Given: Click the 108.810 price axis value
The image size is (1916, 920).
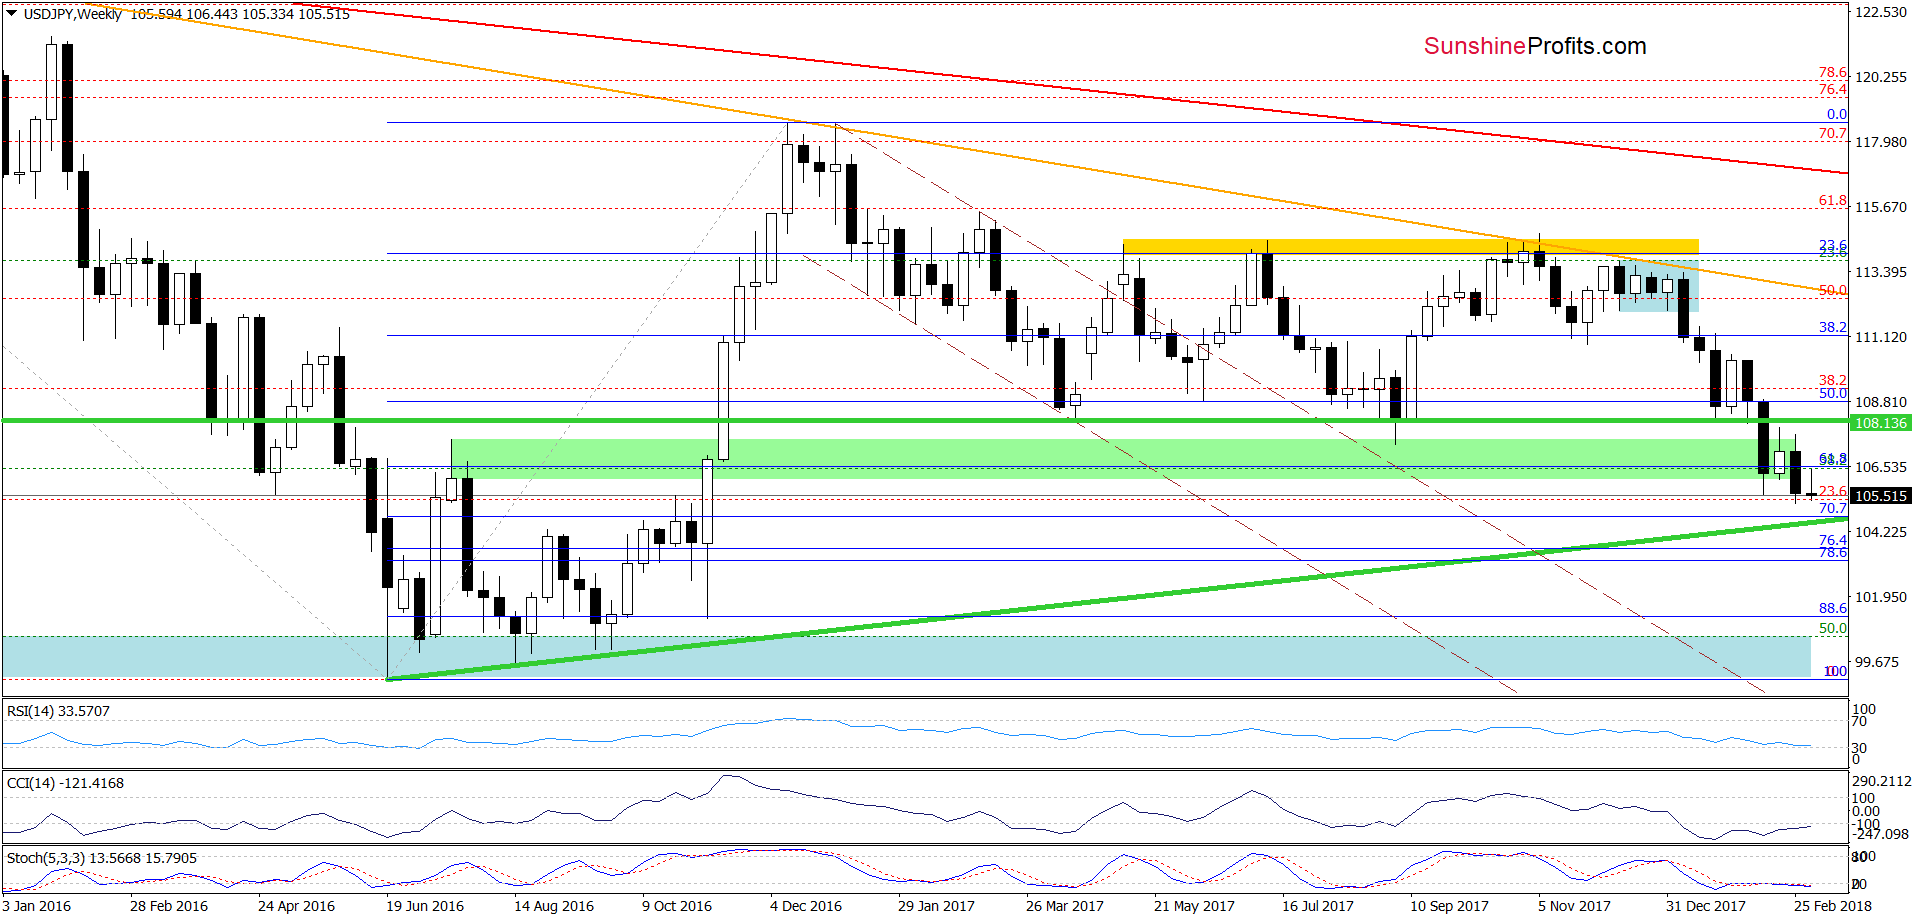Looking at the screenshot, I should point(1881,402).
